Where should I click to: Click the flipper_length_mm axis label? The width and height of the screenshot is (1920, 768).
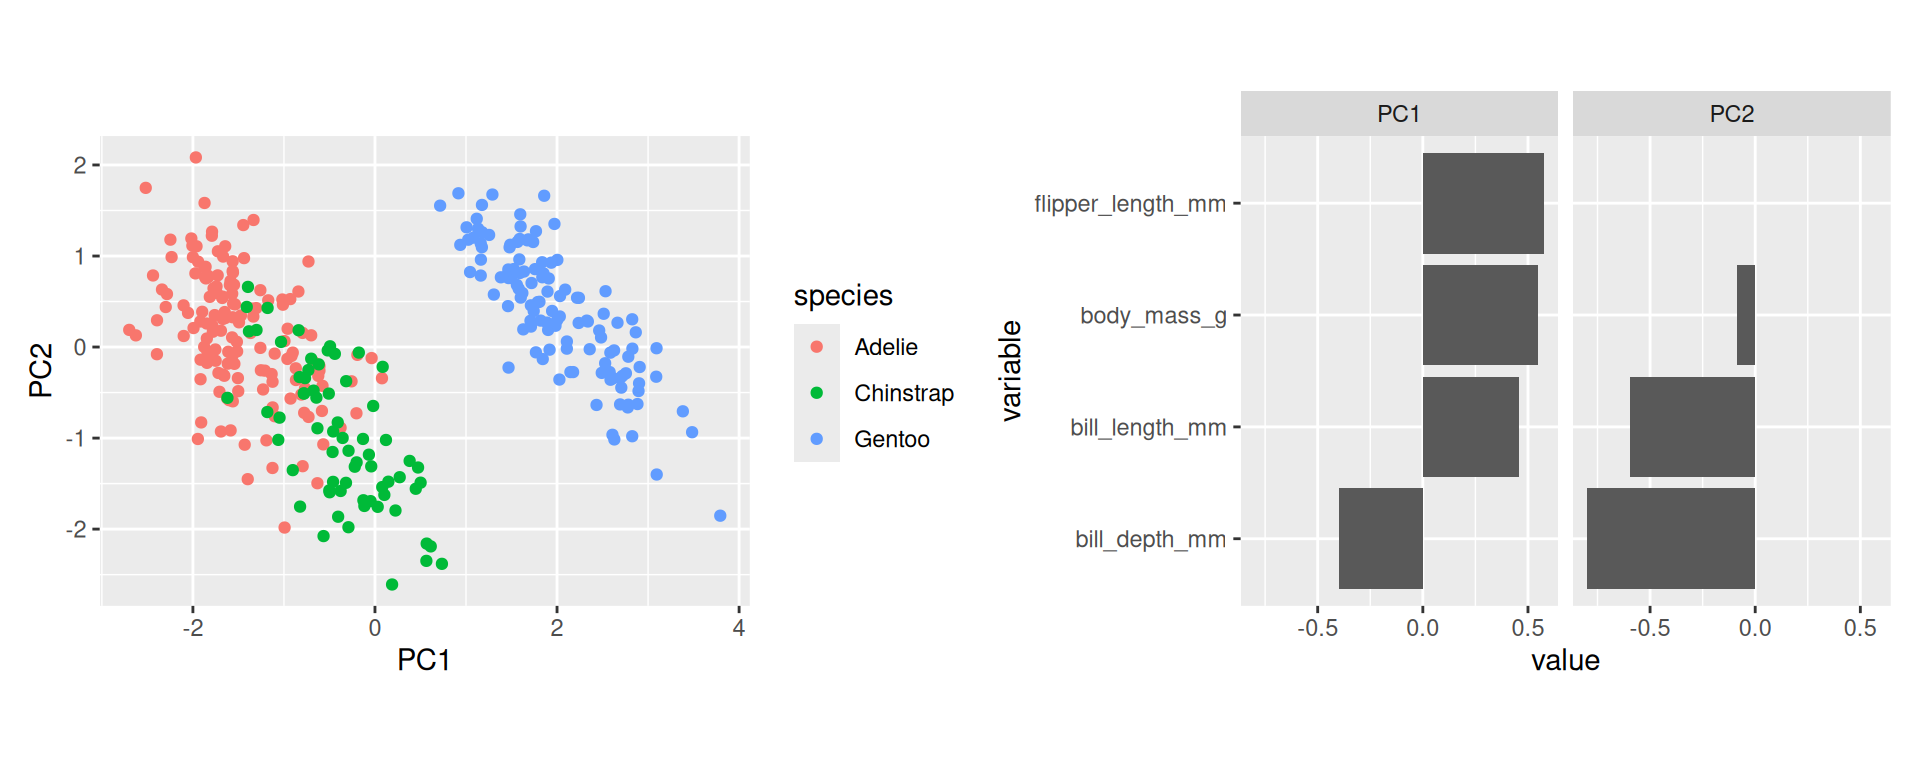tap(1130, 204)
